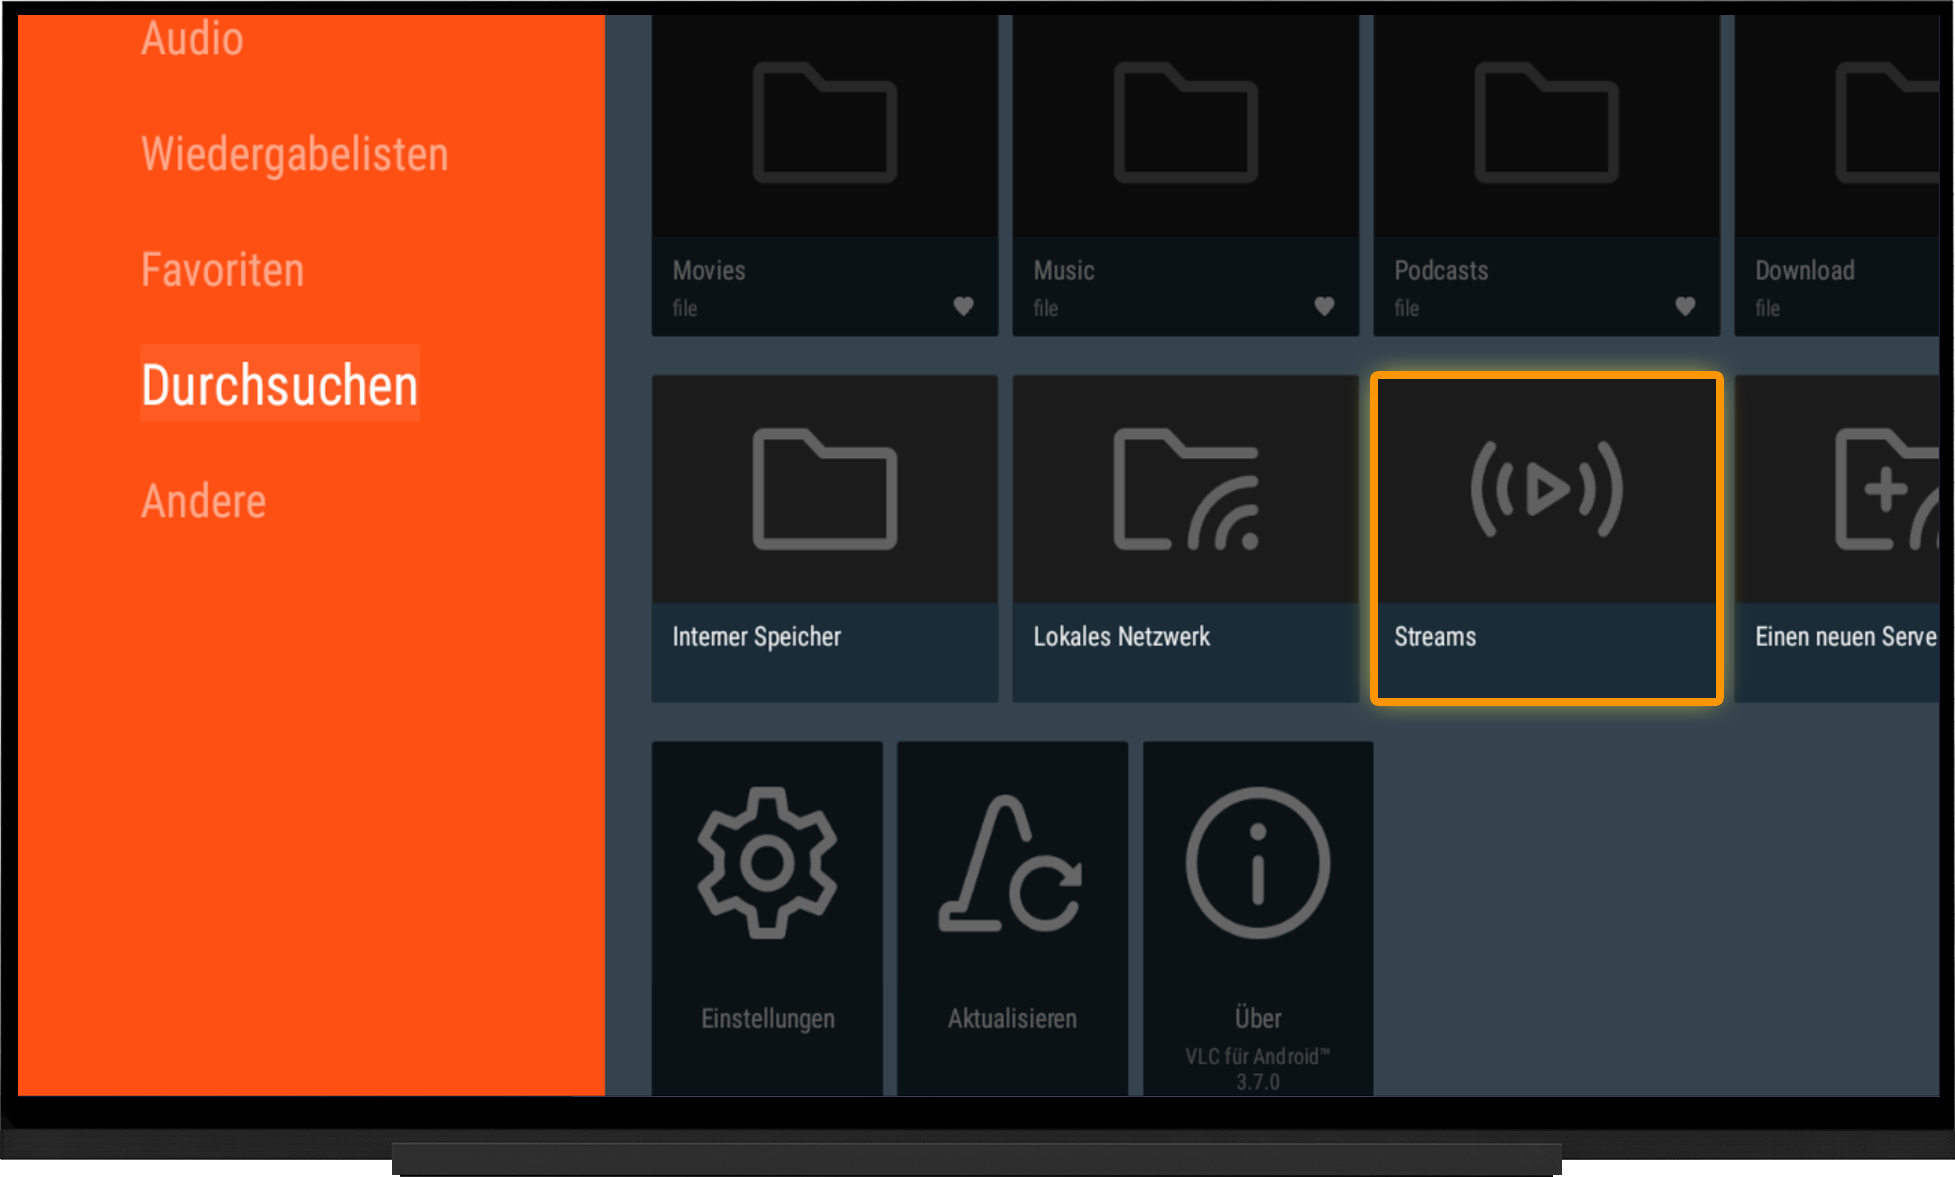This screenshot has width=1955, height=1177.
Task: Open the Streams broadcast icon tile
Action: (1546, 489)
